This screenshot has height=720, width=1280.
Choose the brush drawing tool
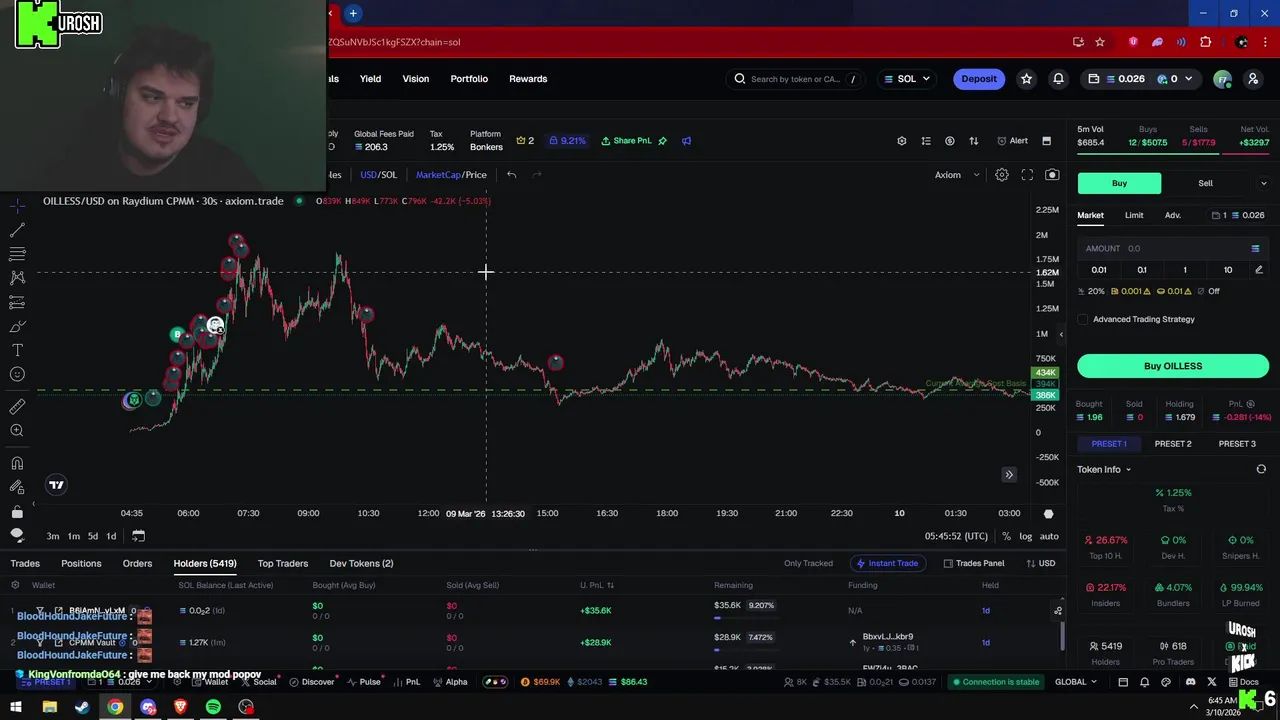[17, 326]
